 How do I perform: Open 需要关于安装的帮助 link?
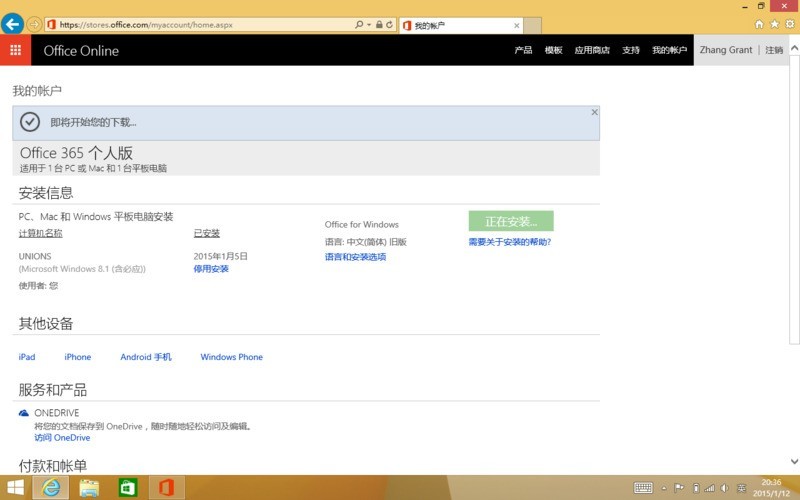point(510,242)
